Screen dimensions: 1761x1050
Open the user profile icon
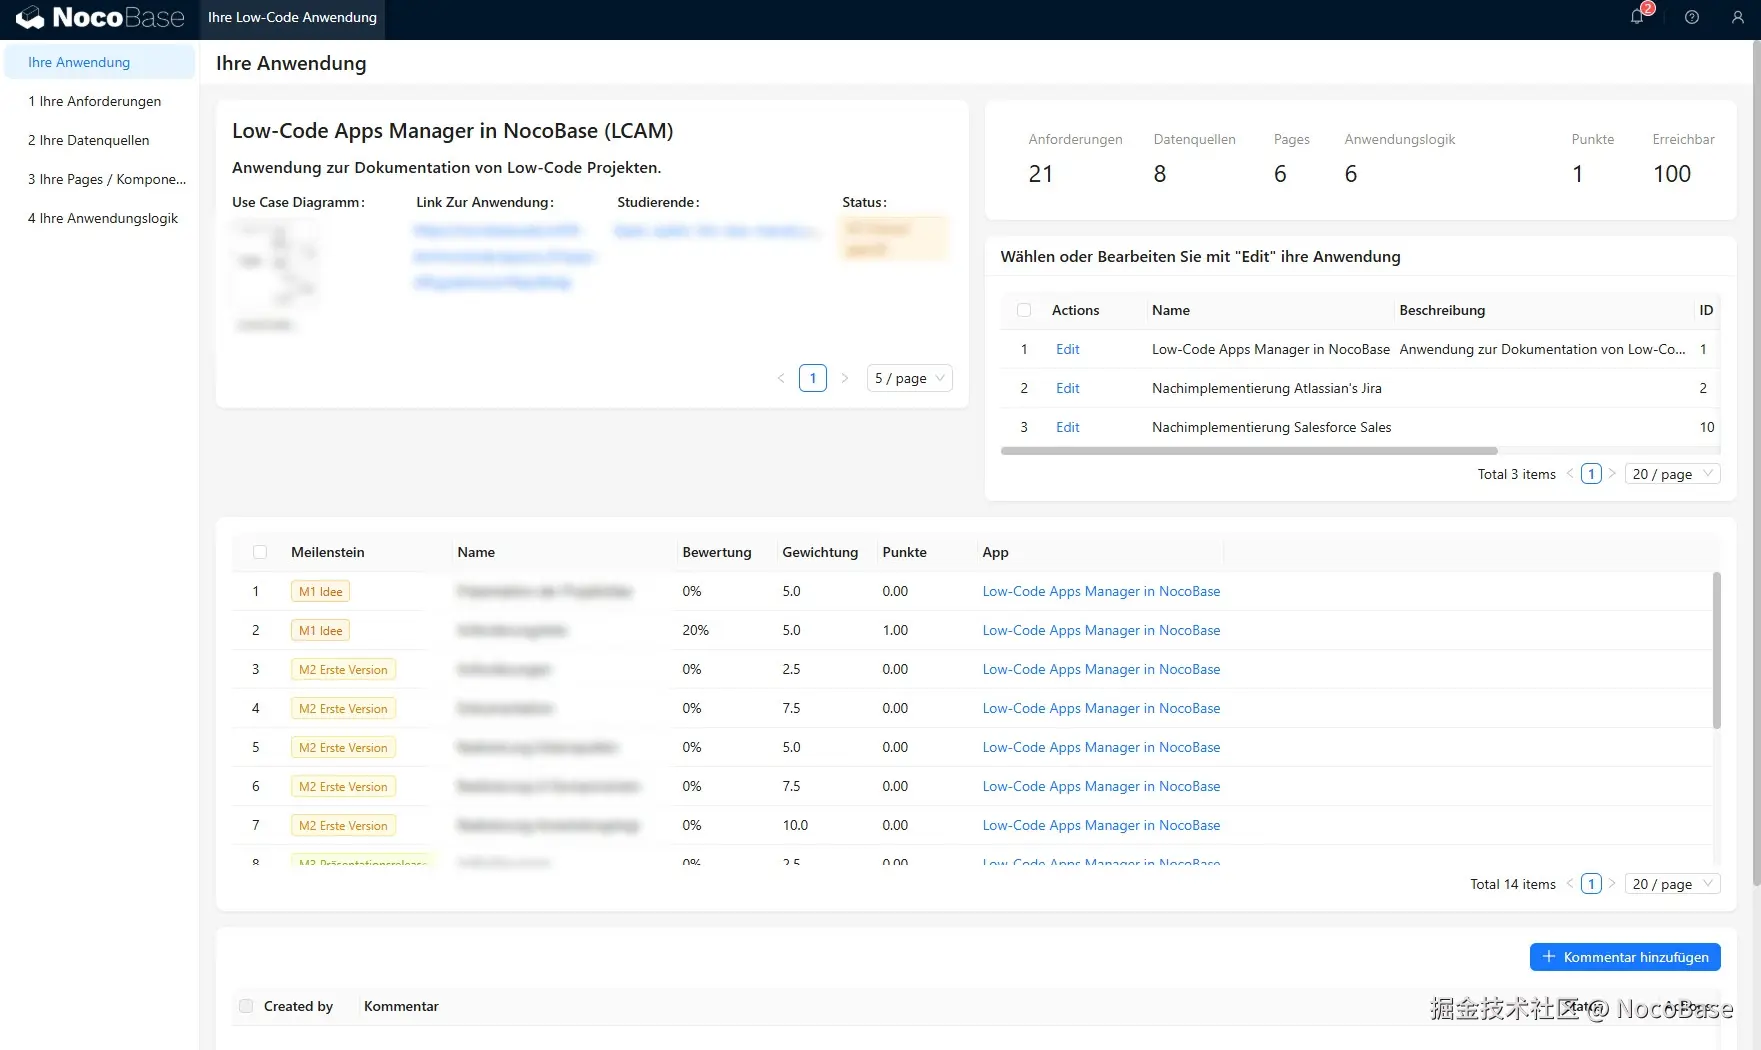click(x=1738, y=17)
